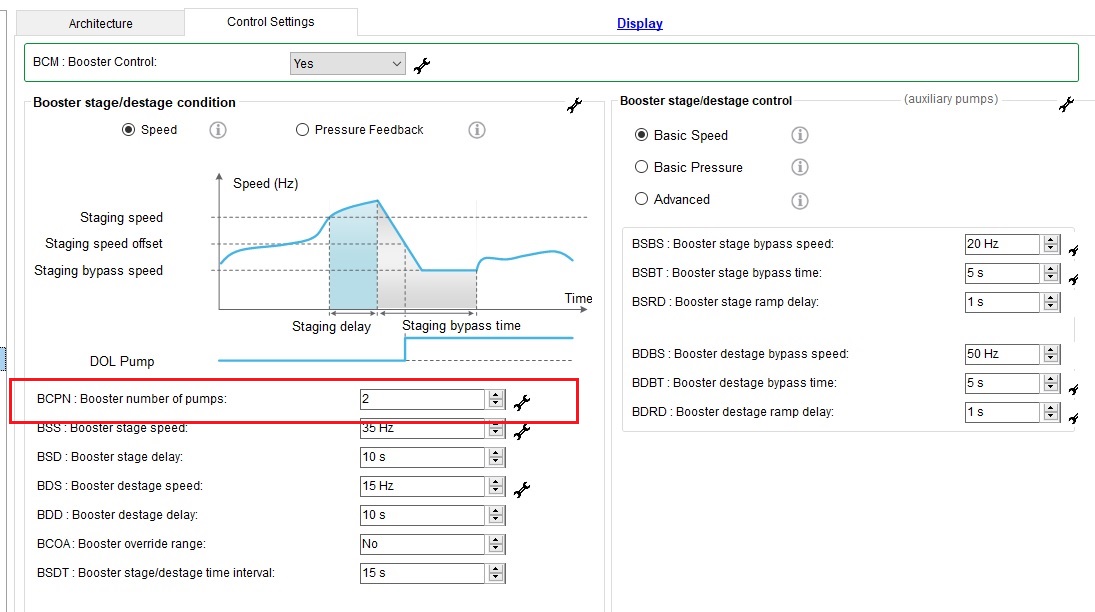Click wrench icon beside BSBS stage bypass speed

(x=1073, y=250)
